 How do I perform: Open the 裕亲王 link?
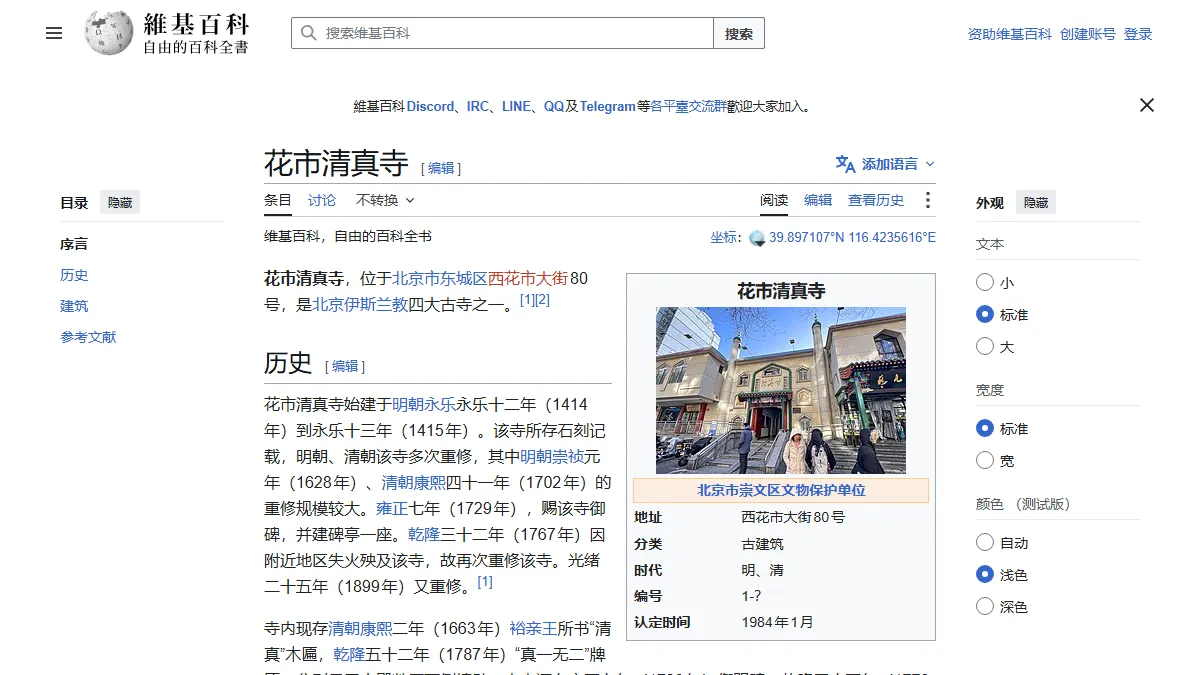click(x=534, y=629)
